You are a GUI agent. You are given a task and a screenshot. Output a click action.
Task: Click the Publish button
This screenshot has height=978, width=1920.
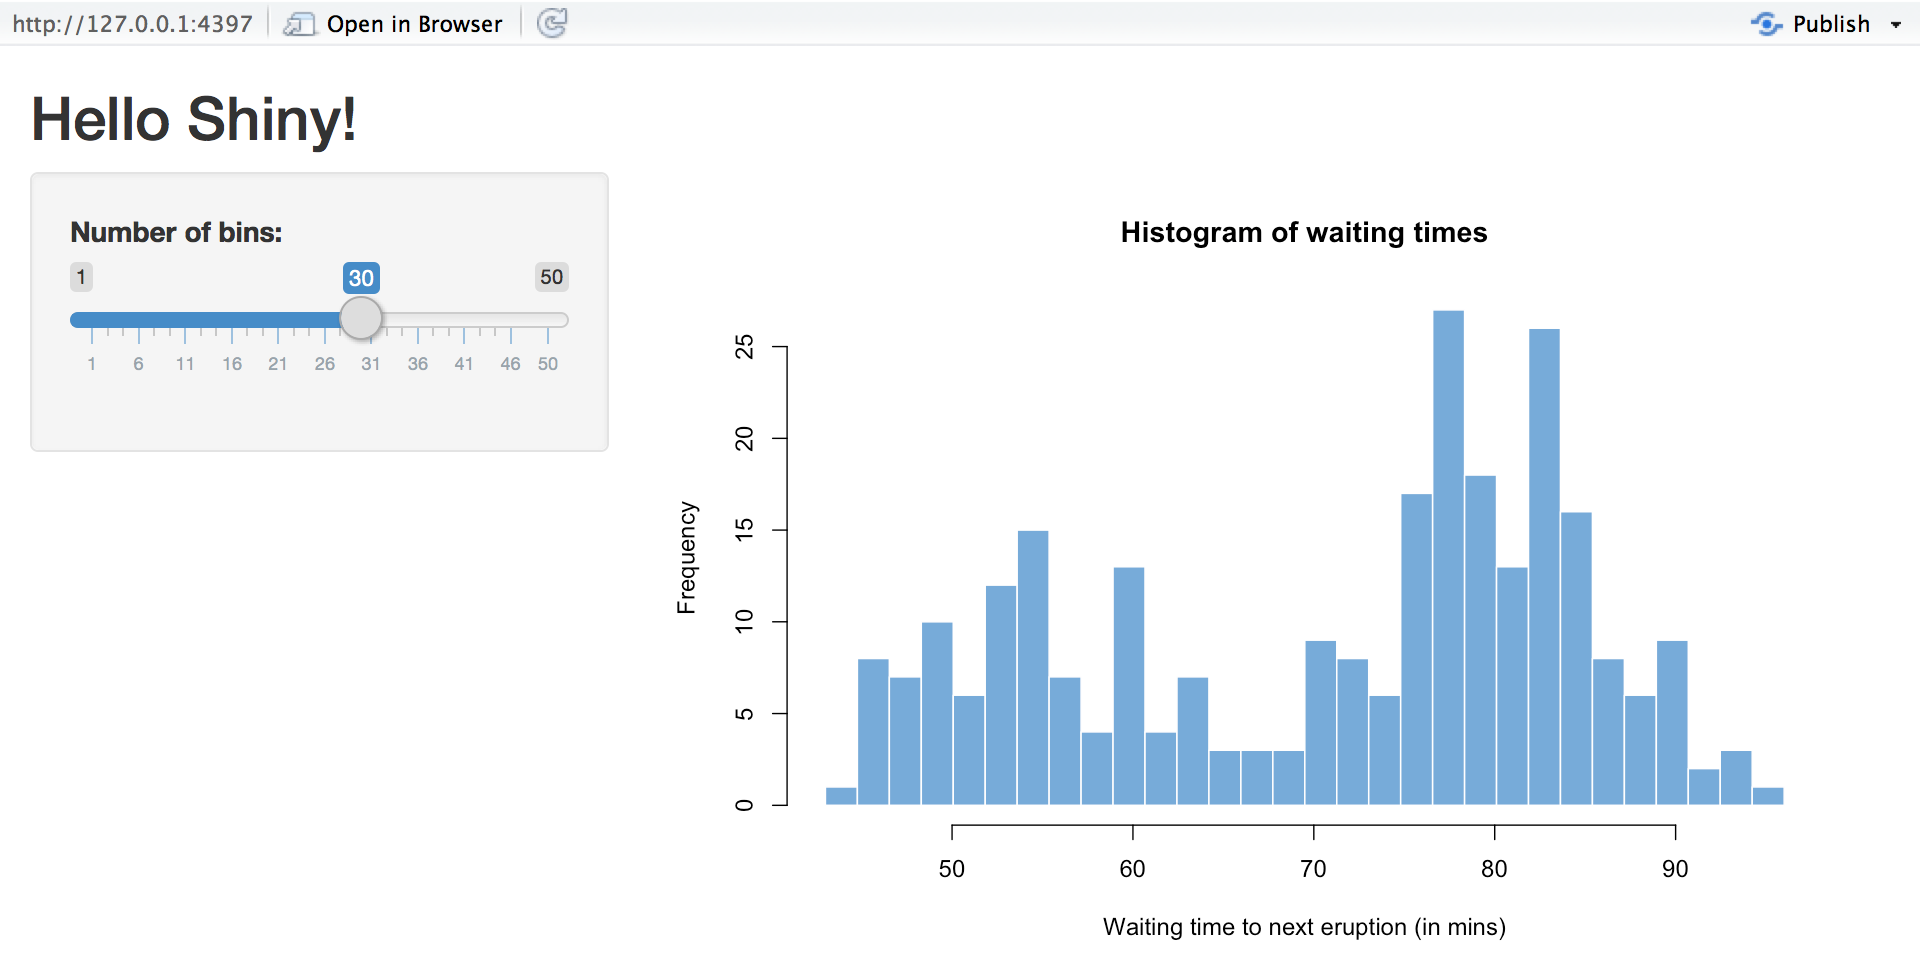[1830, 23]
